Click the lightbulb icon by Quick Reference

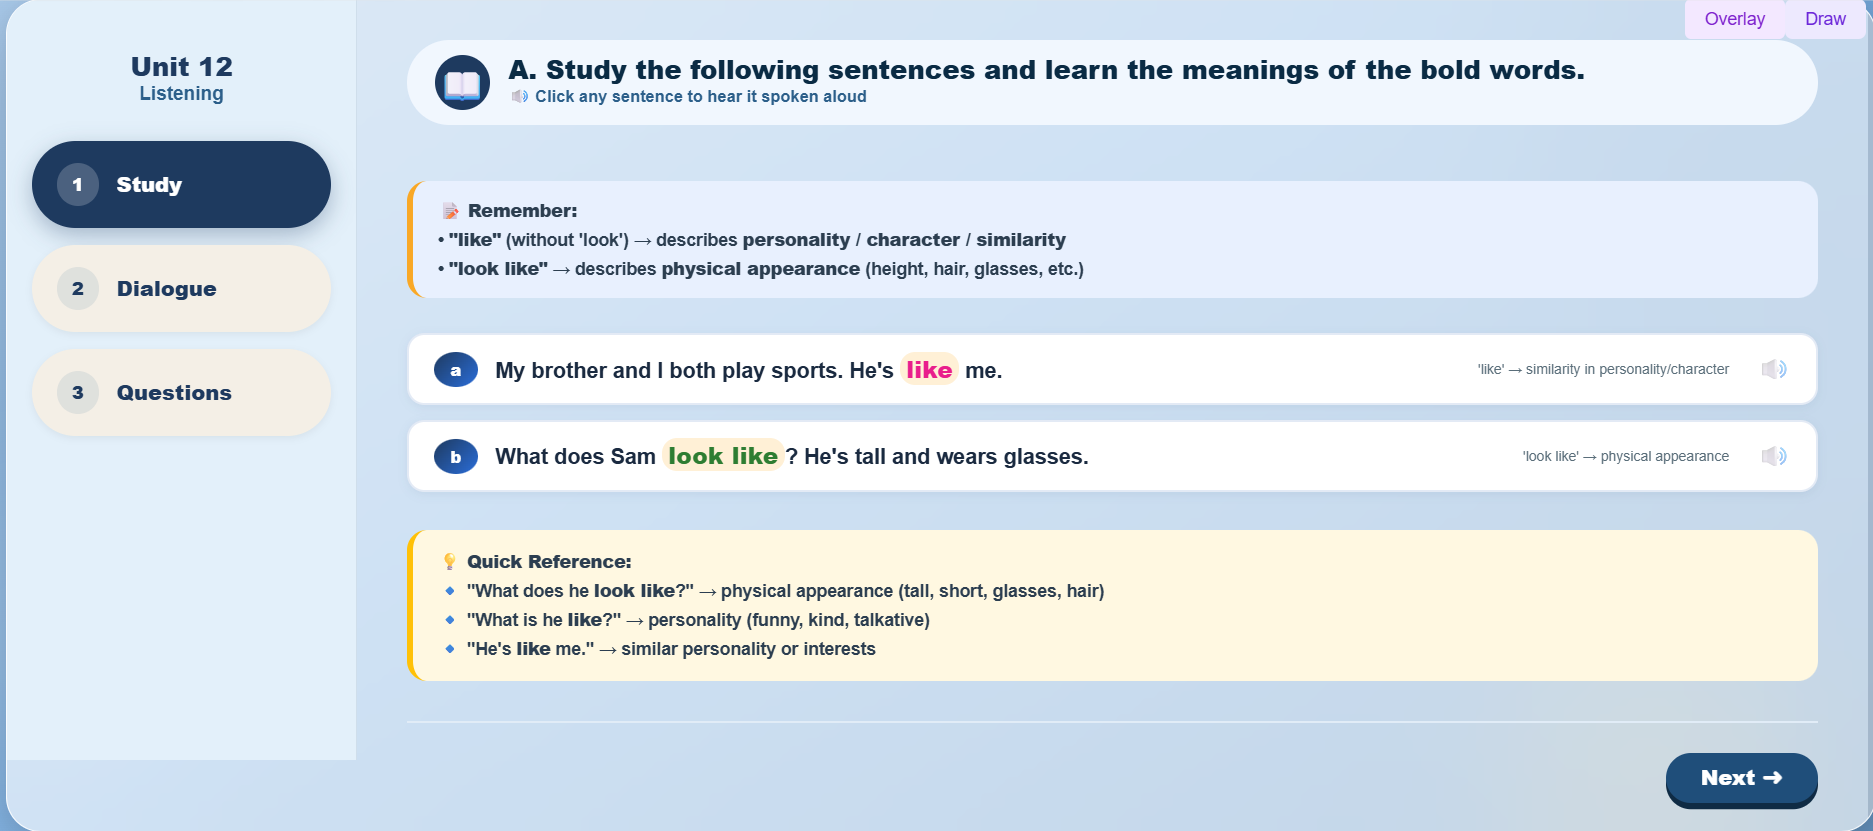click(x=450, y=562)
